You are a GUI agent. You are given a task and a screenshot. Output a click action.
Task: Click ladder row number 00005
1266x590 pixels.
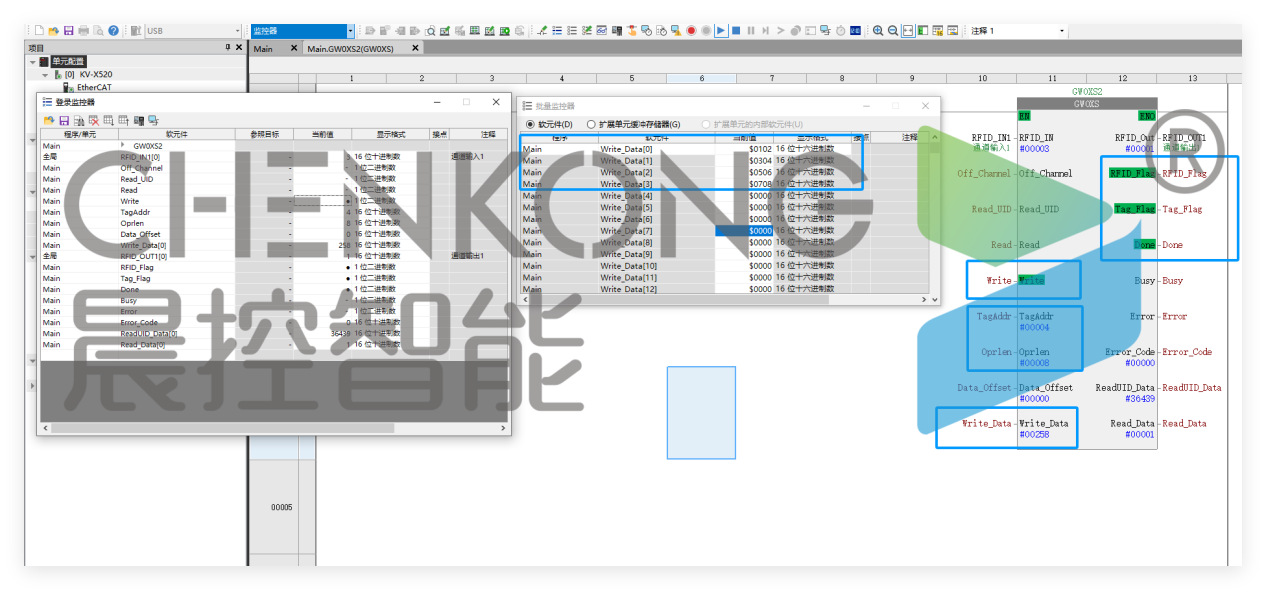[x=282, y=508]
